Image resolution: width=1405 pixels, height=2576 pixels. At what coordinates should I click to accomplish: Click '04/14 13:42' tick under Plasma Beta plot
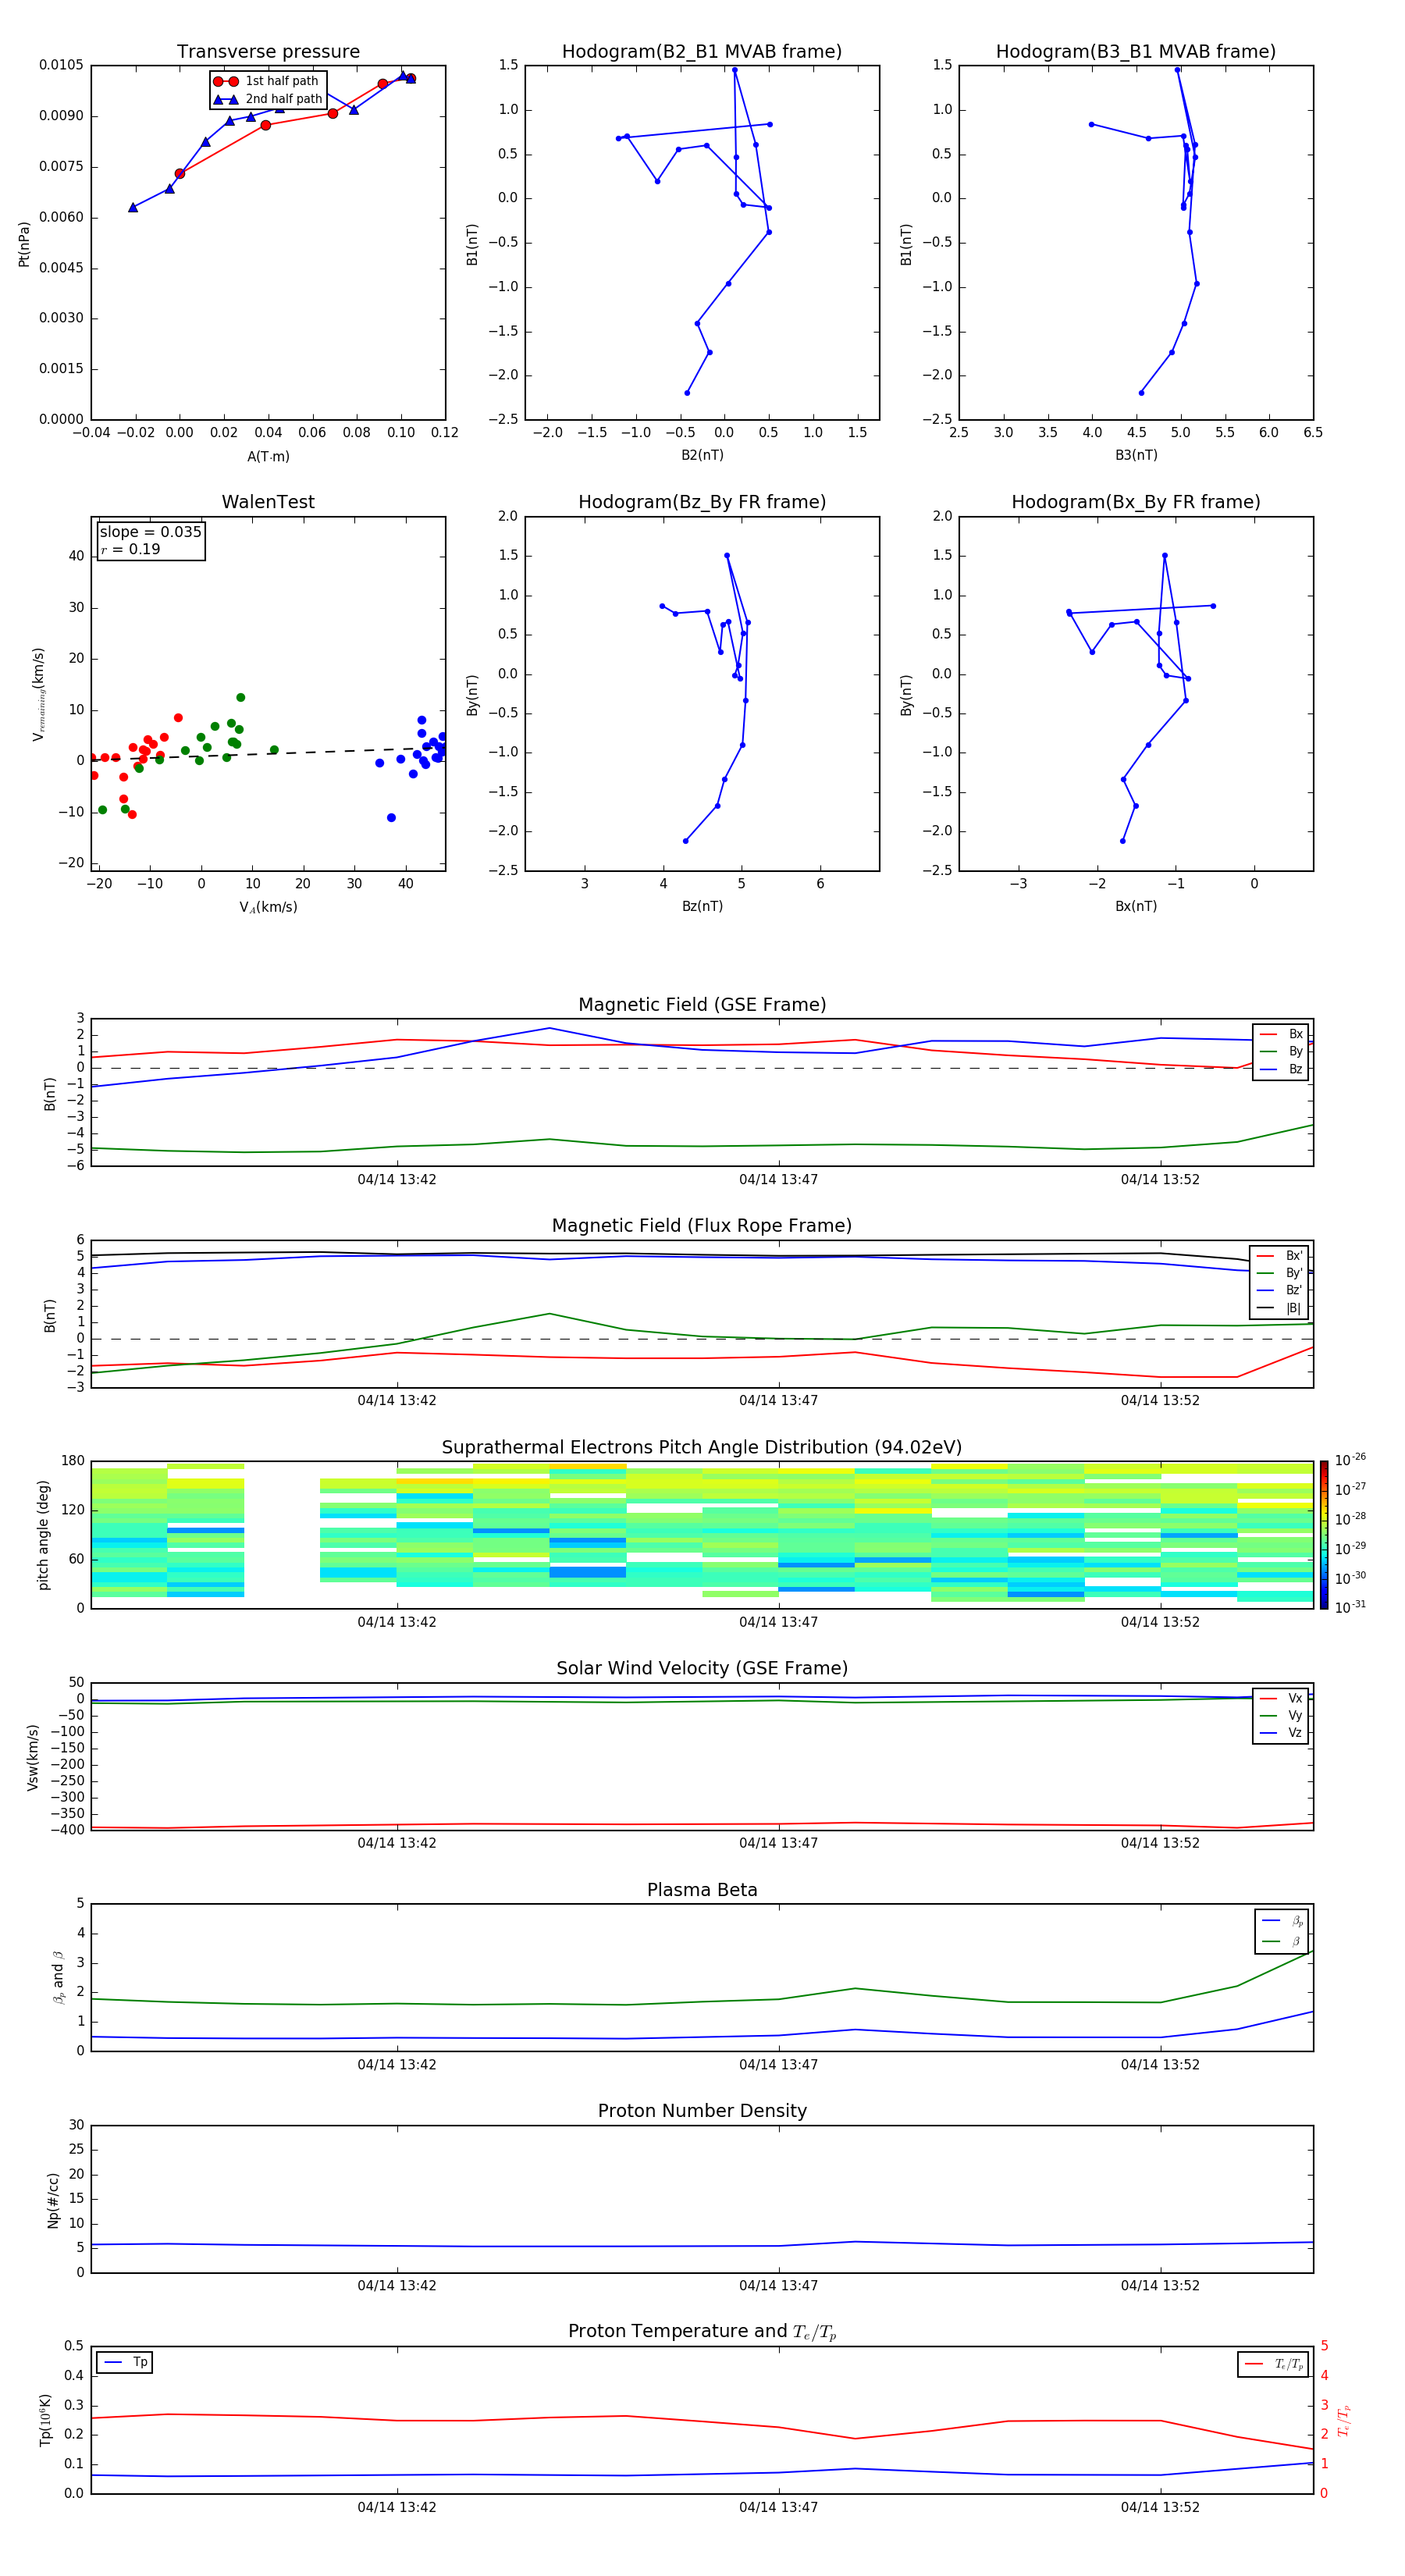click(397, 2064)
